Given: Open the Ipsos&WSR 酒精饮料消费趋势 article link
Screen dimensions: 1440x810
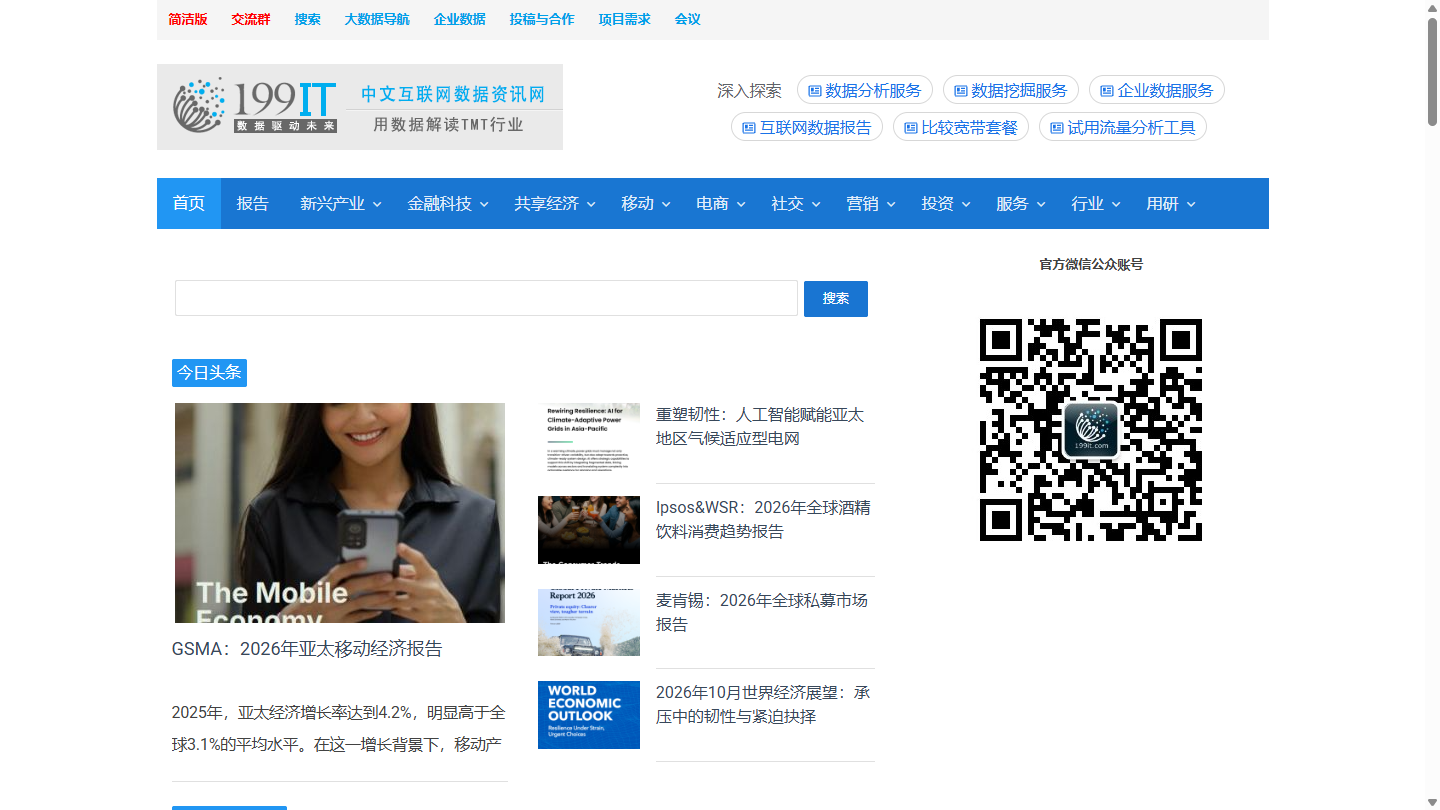Looking at the screenshot, I should point(763,520).
